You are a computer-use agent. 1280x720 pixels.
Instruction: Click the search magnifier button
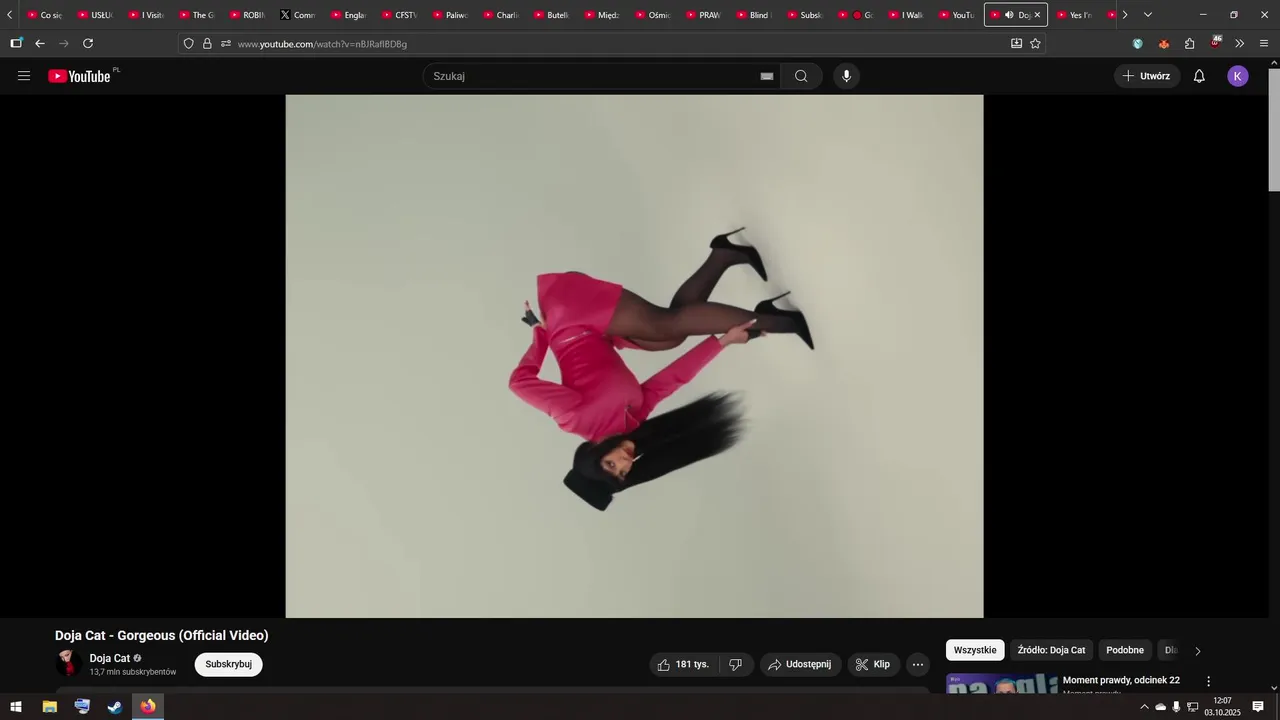tap(801, 76)
